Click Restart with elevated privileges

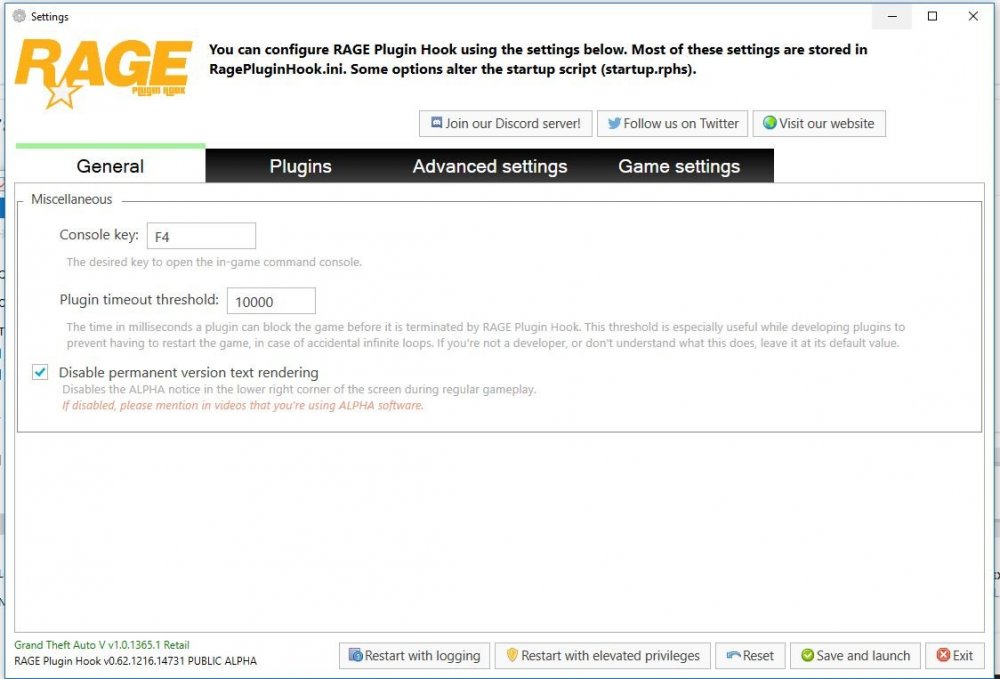[603, 655]
